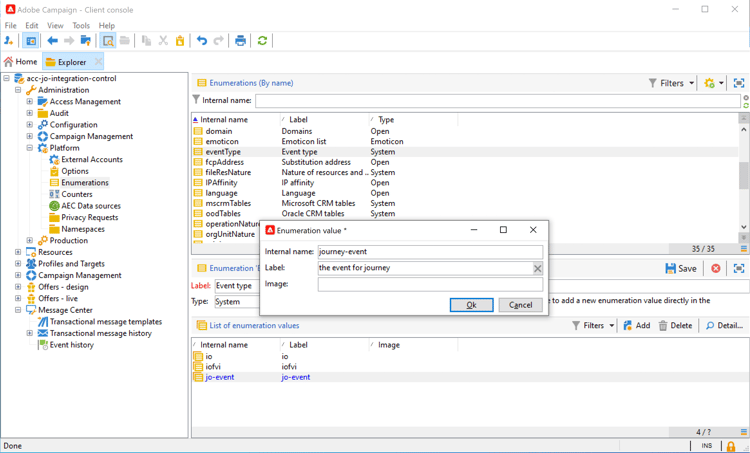The width and height of the screenshot is (750, 453).
Task: Expand the Production node
Action: pyautogui.click(x=30, y=241)
